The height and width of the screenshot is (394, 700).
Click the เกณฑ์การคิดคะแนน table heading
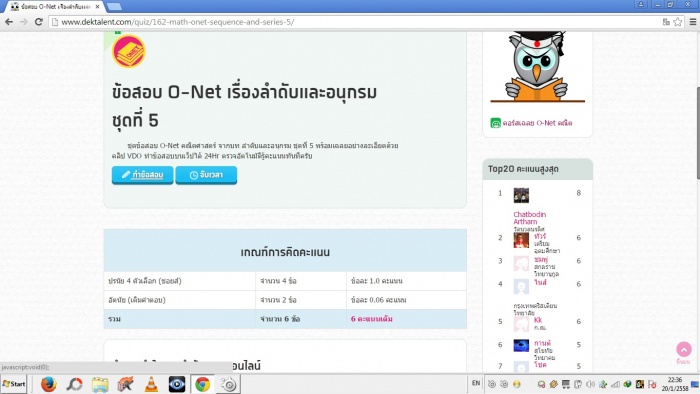point(285,252)
